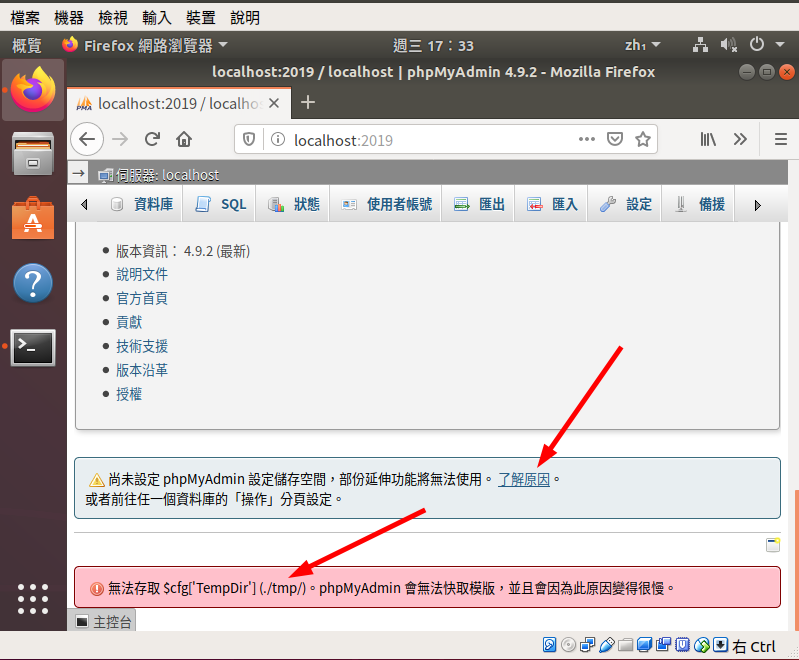Click the VirtualBox shared folders status icon

click(x=625, y=645)
